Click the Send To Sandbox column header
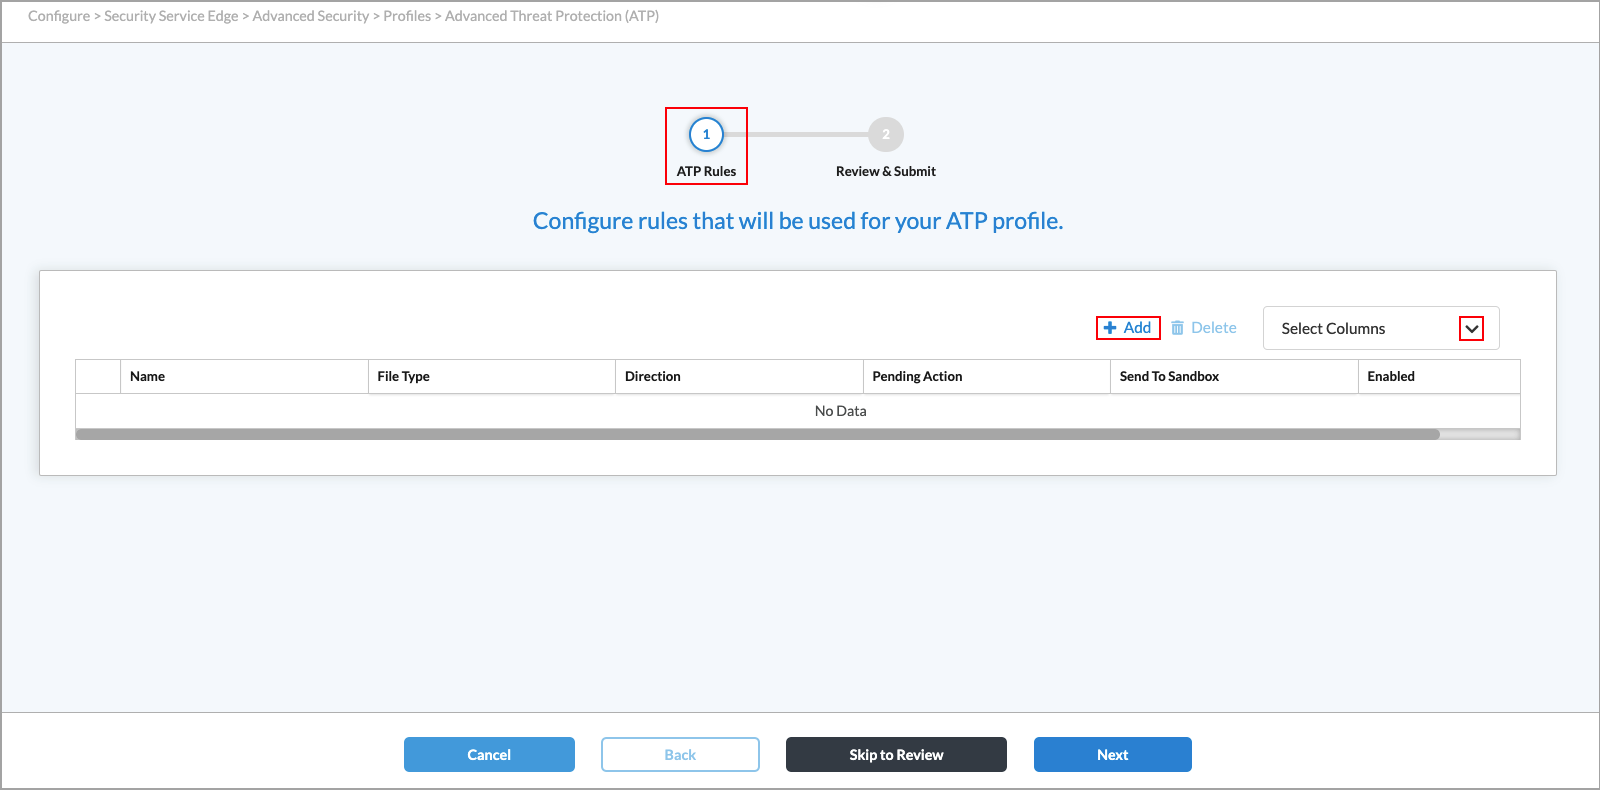This screenshot has height=790, width=1600. coord(1169,377)
